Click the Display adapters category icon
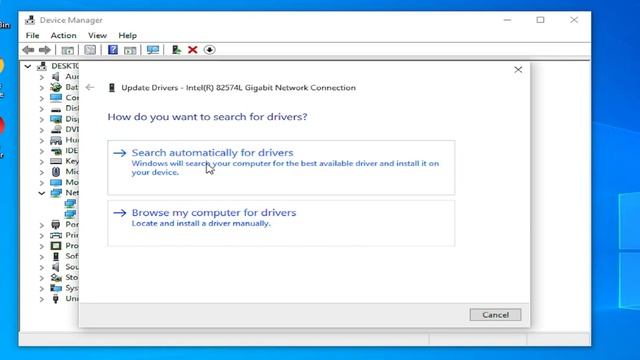The image size is (640, 360). (x=56, y=119)
